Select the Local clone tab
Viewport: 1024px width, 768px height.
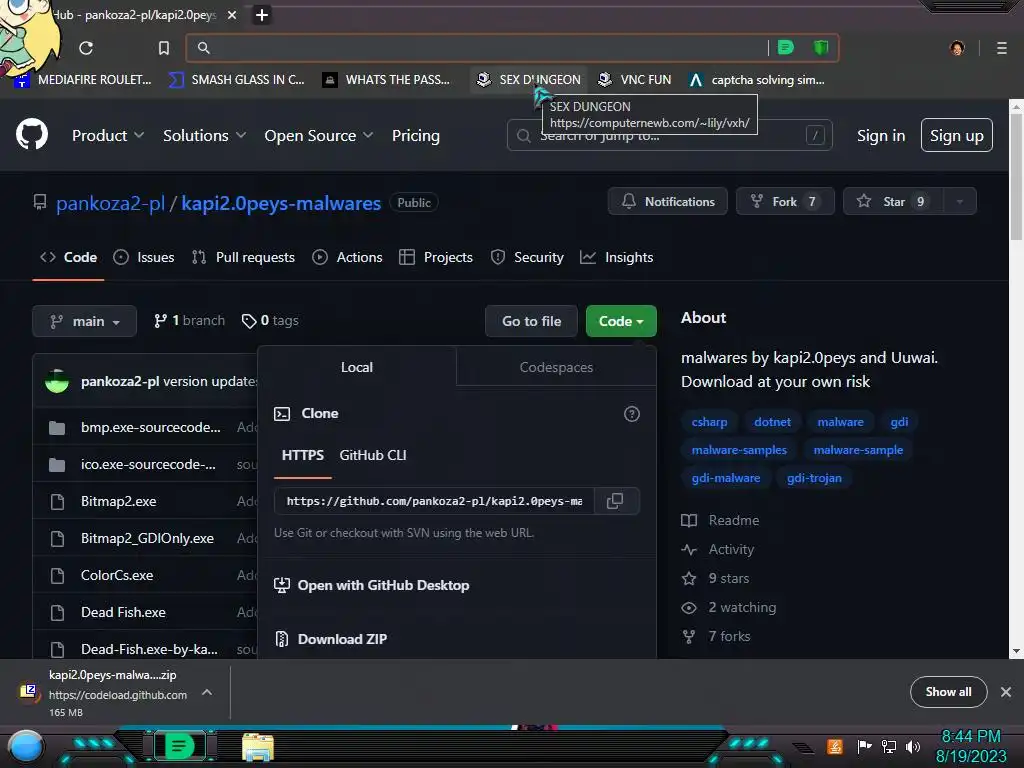point(357,367)
